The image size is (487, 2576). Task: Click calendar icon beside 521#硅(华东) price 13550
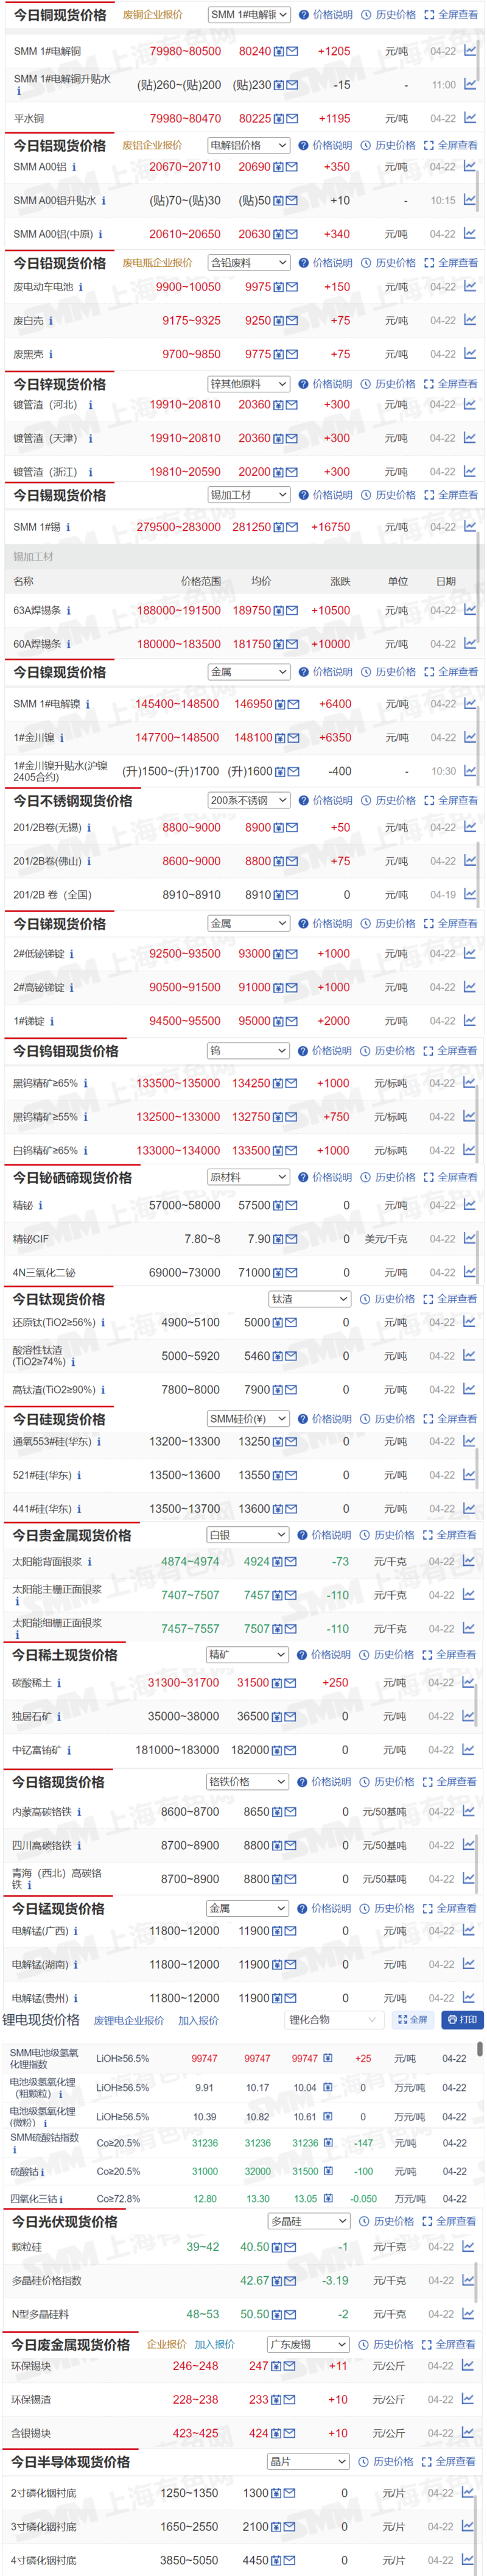[x=279, y=1475]
